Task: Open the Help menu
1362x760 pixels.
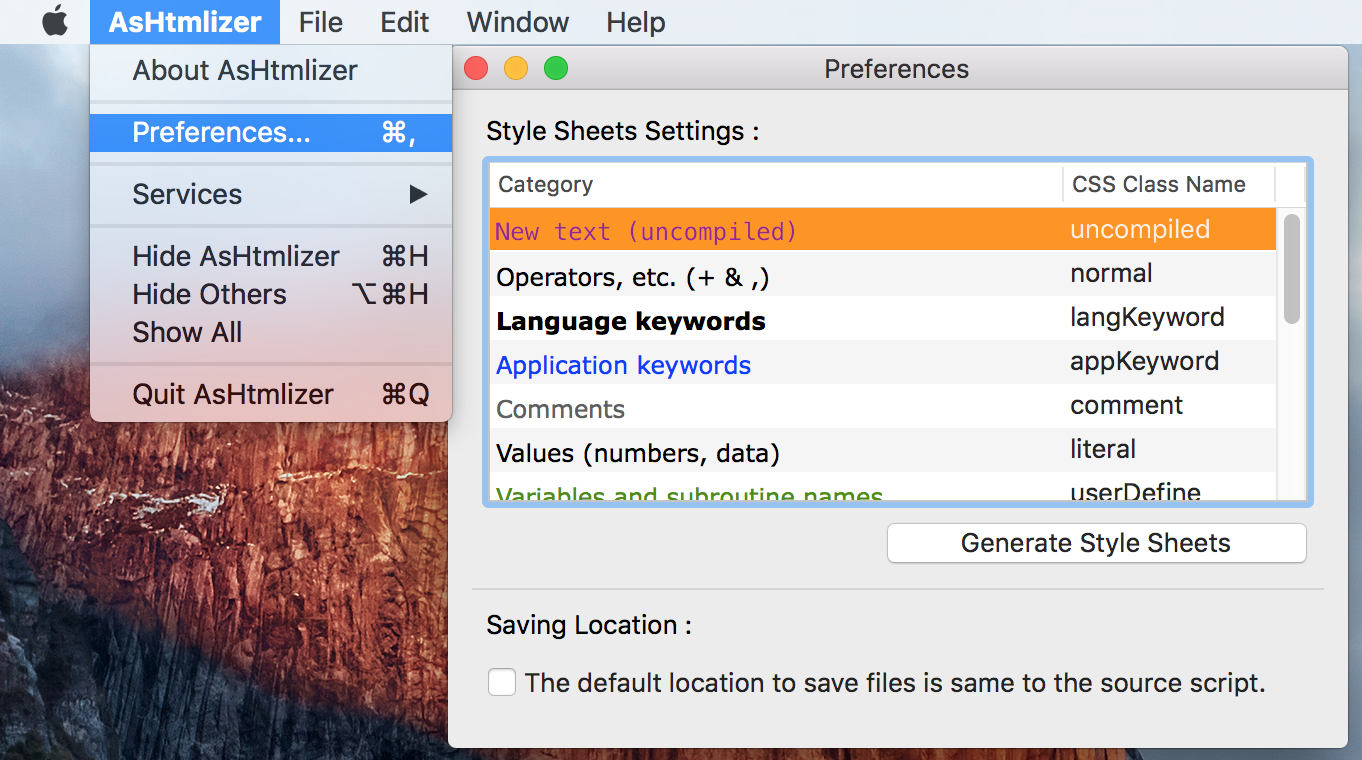Action: [x=635, y=22]
